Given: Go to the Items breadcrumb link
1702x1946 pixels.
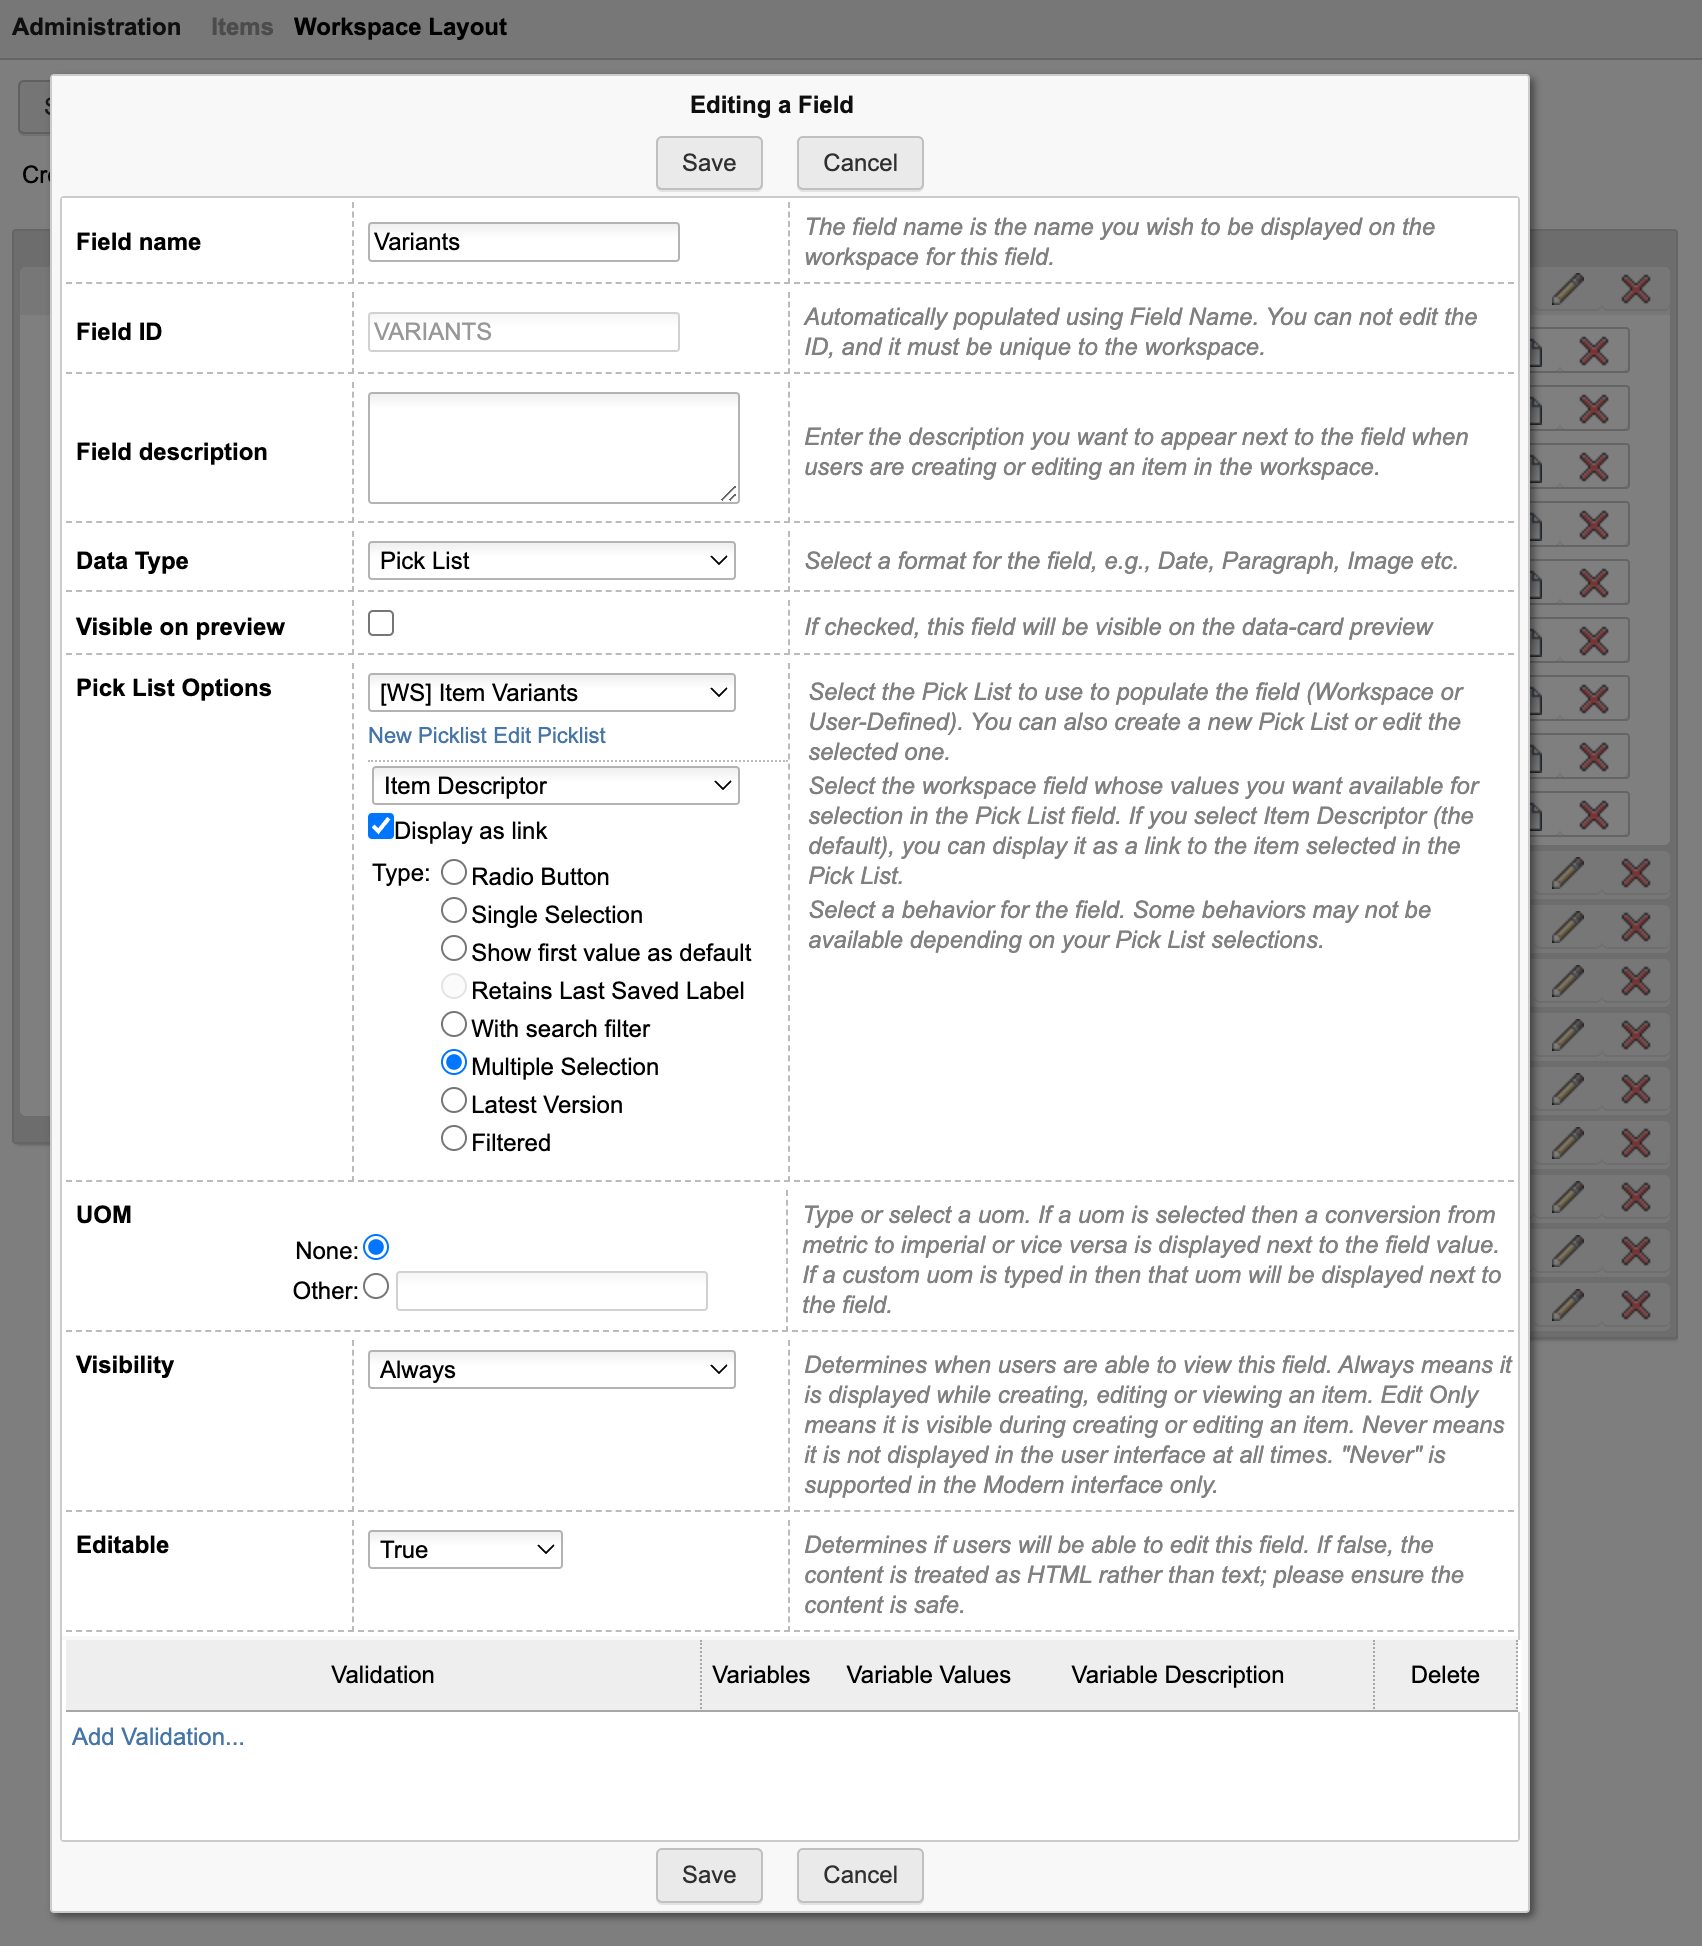Looking at the screenshot, I should 242,27.
